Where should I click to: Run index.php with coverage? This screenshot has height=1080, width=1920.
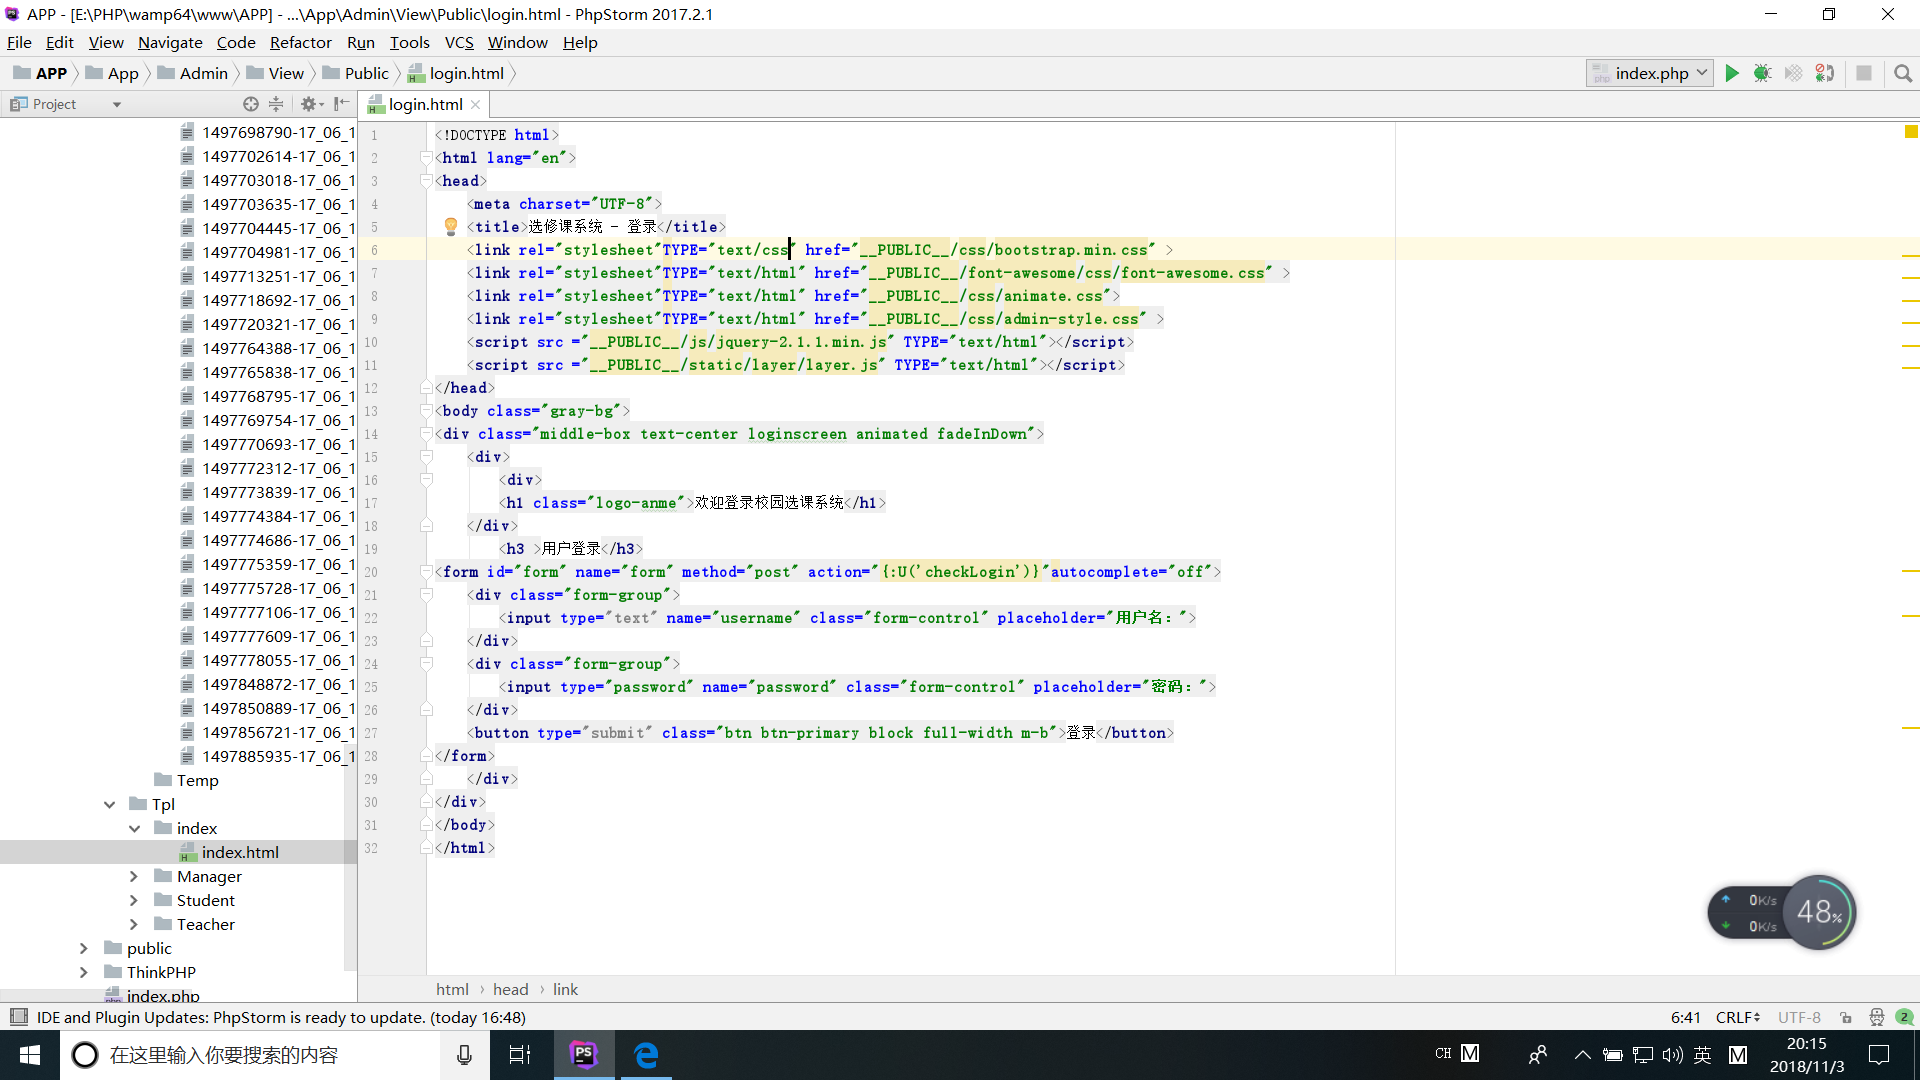click(x=1794, y=73)
